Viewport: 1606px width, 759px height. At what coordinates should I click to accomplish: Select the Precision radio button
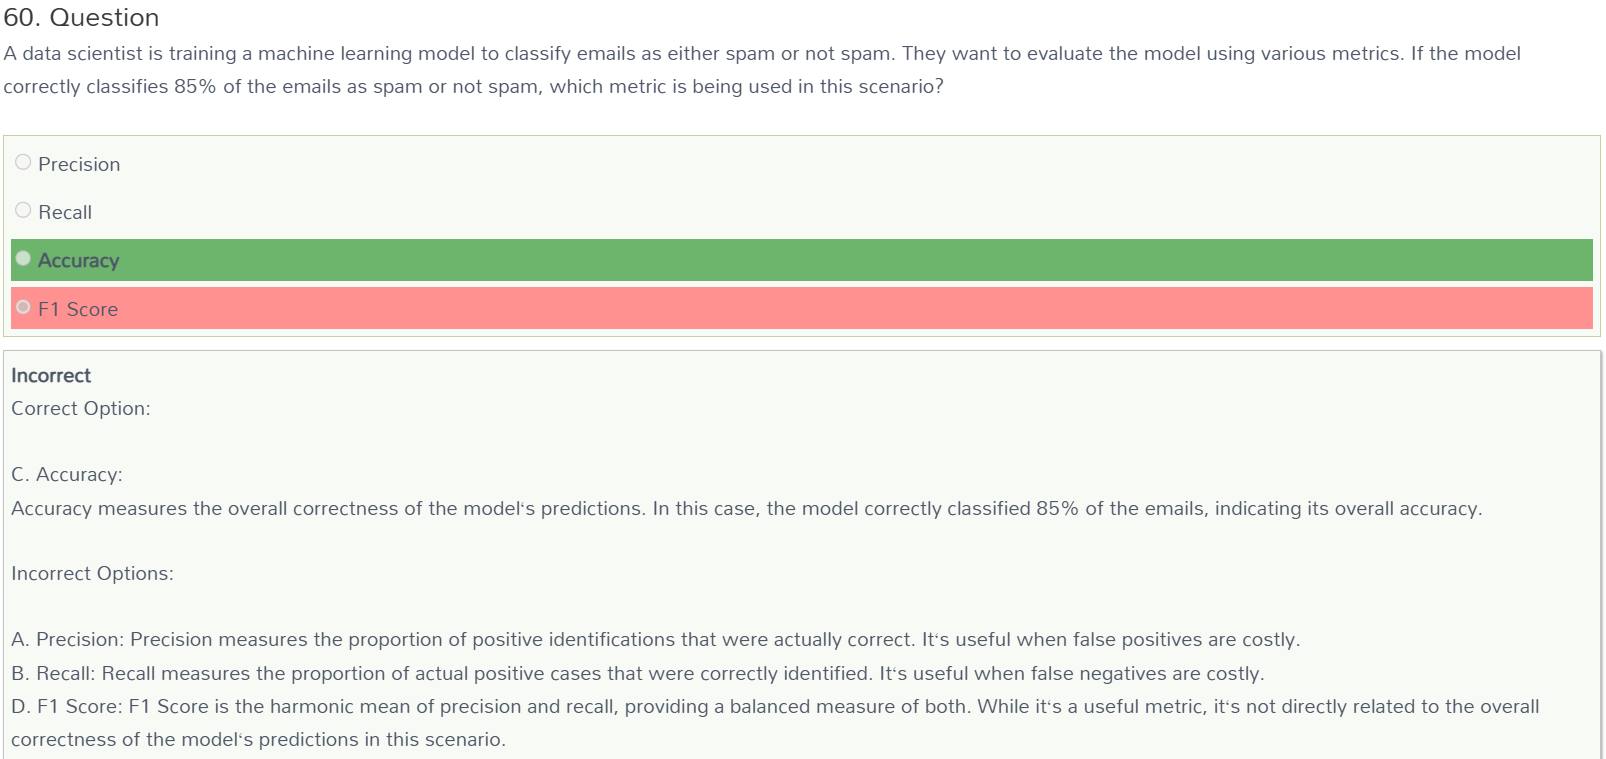coord(23,162)
